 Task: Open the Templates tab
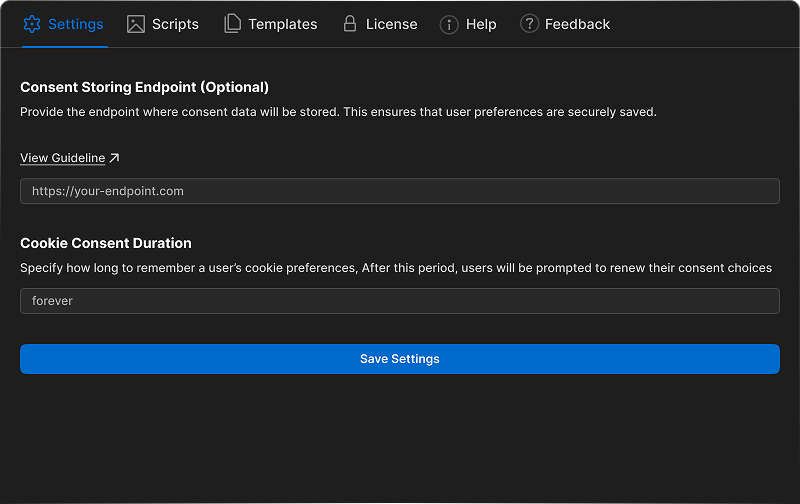point(282,24)
